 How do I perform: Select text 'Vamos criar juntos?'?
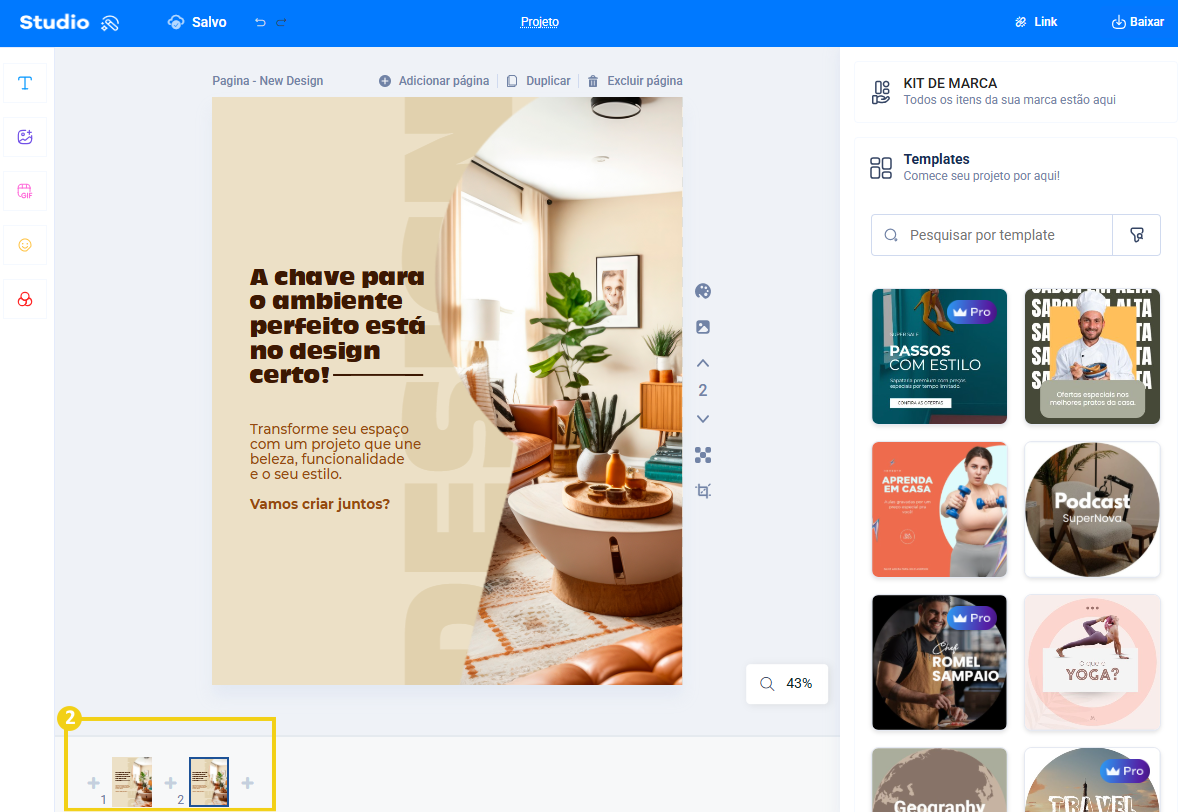pos(320,504)
